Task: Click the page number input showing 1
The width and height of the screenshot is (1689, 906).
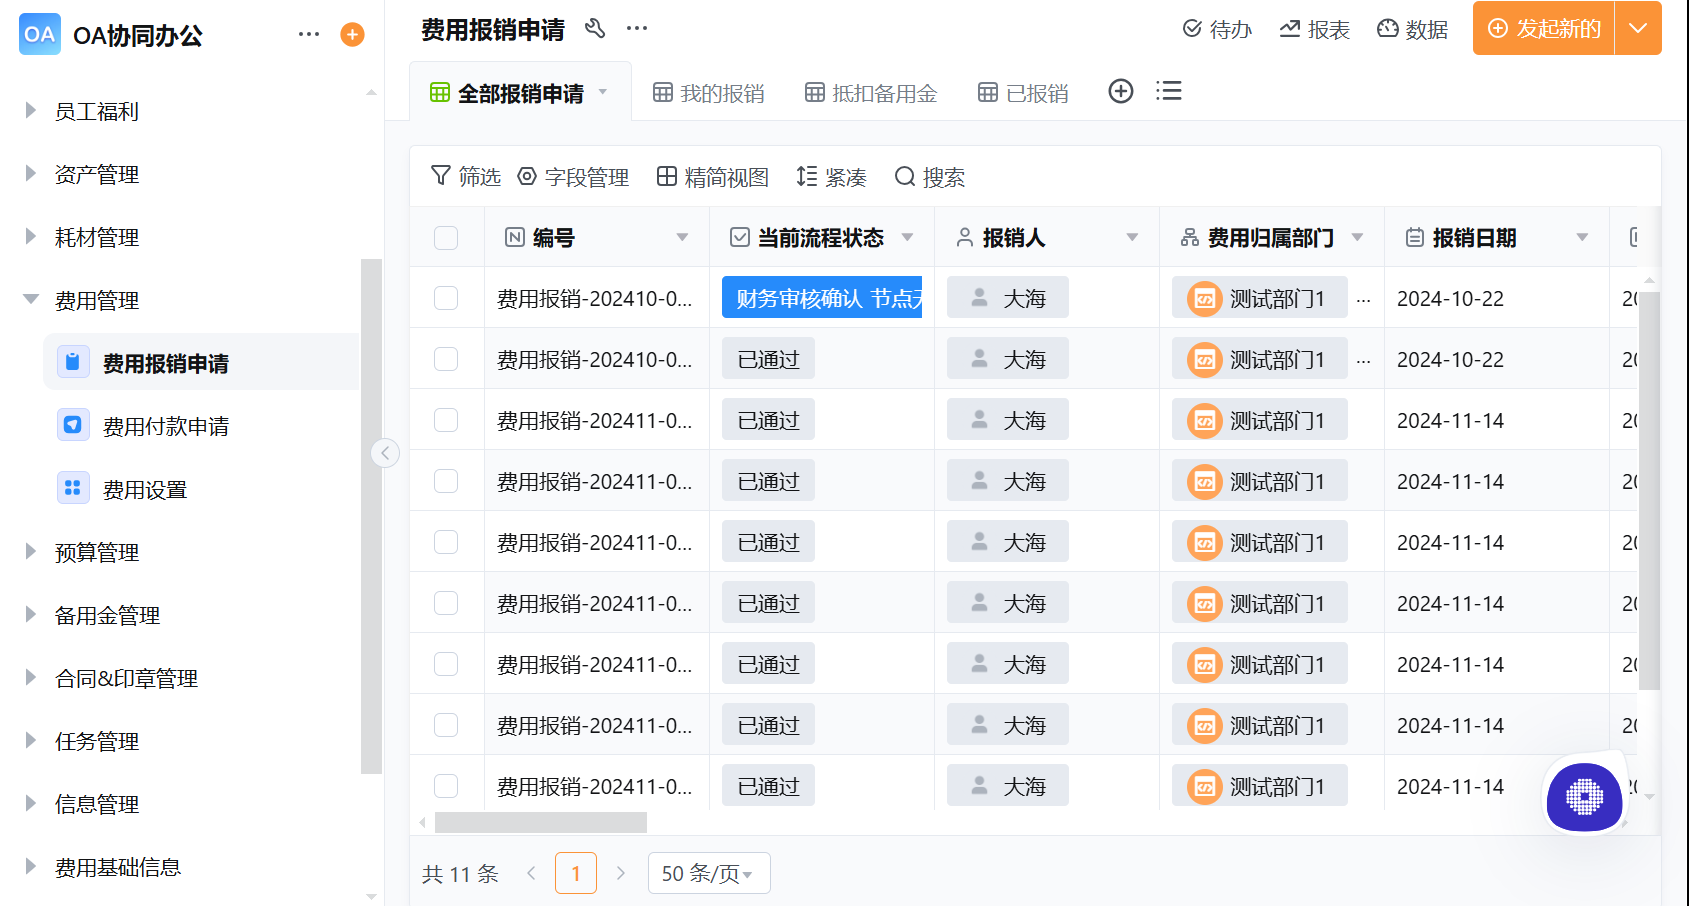Action: 576,872
